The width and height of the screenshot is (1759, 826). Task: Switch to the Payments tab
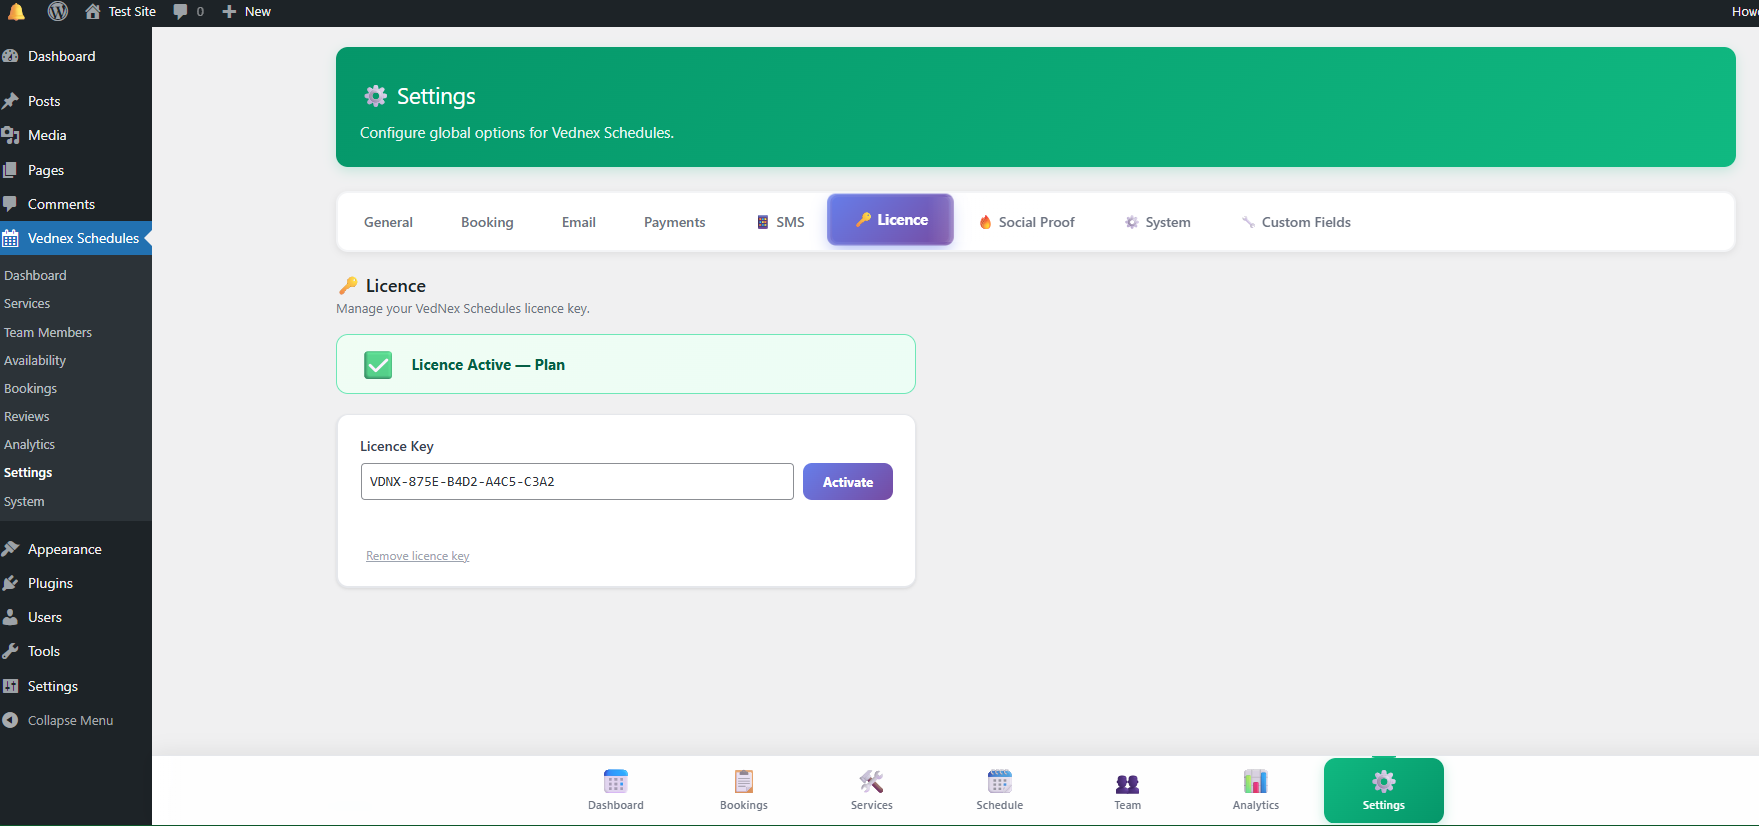click(675, 222)
